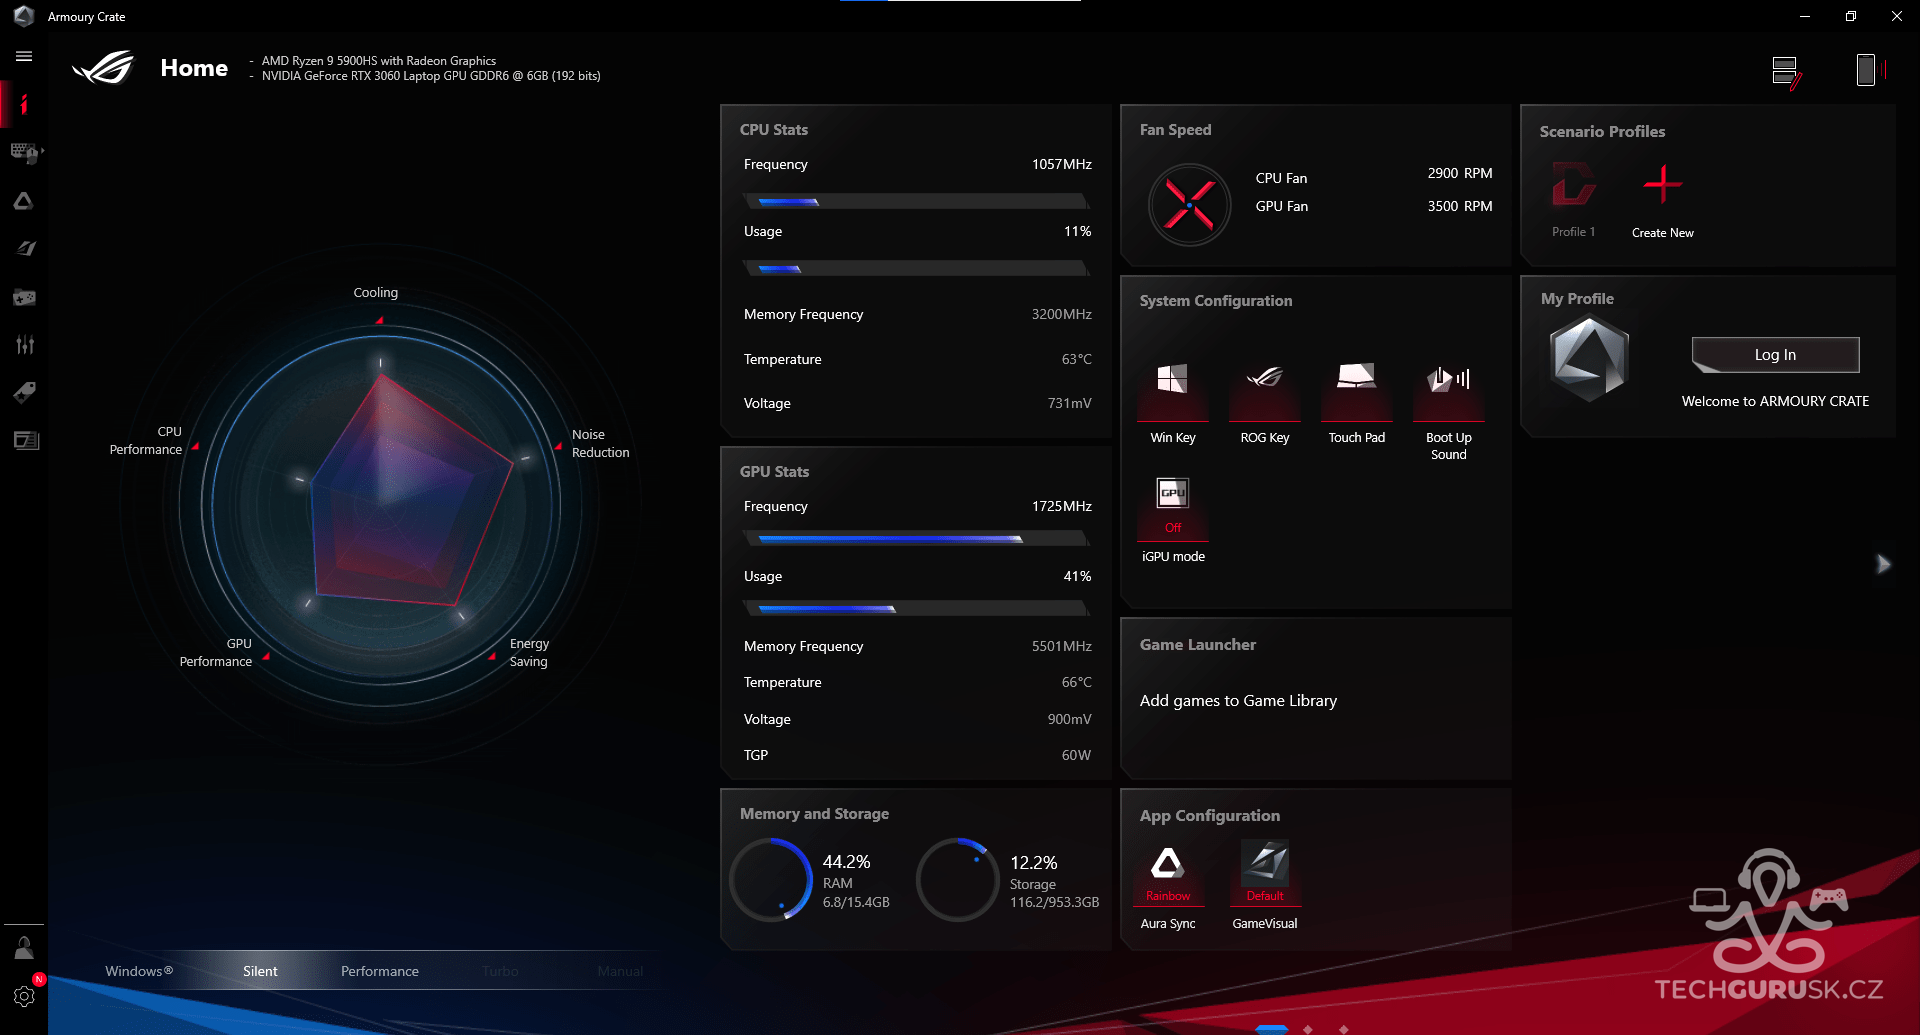The width and height of the screenshot is (1920, 1035).
Task: Click the fan speed spinner graphic
Action: (1189, 205)
